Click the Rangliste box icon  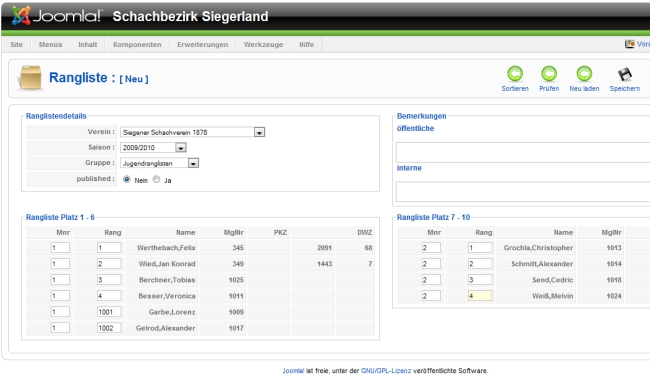pyautogui.click(x=30, y=77)
